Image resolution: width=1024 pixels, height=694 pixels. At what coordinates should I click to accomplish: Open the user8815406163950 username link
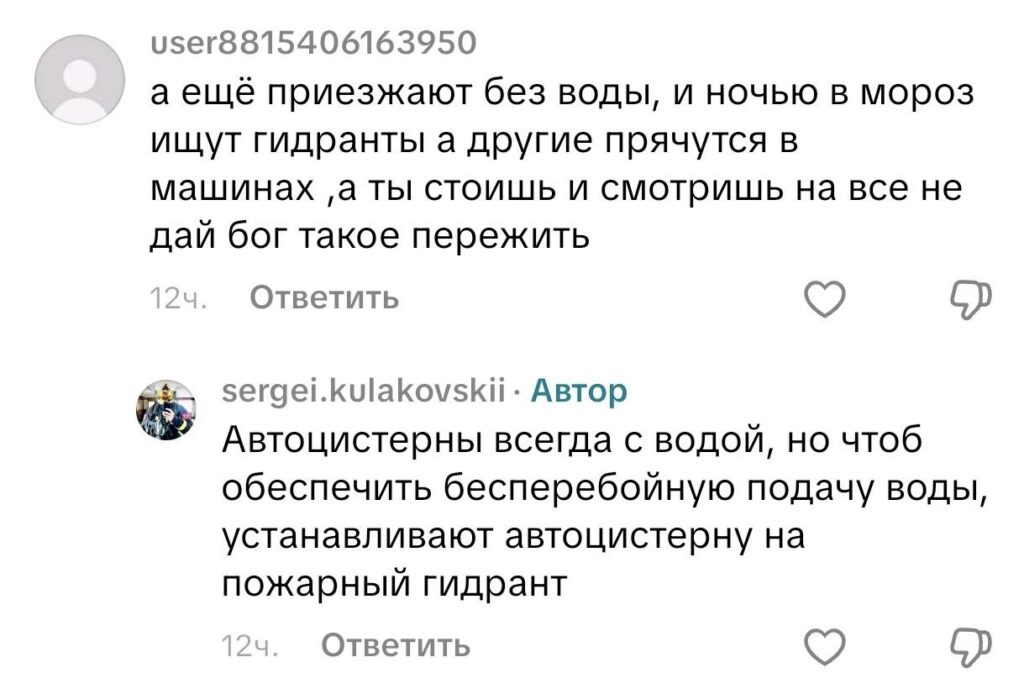pos(313,43)
